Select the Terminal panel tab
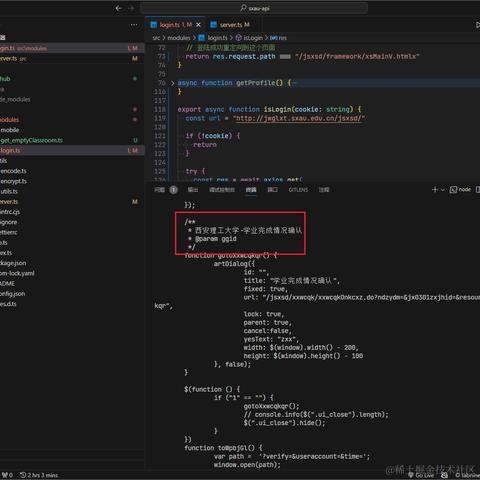480x480 pixels. pyautogui.click(x=251, y=190)
